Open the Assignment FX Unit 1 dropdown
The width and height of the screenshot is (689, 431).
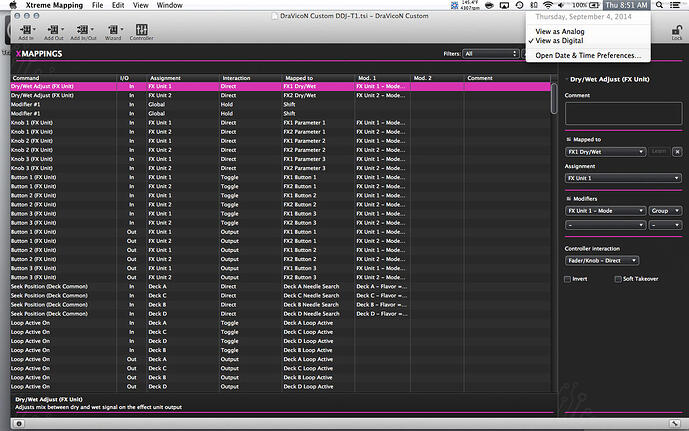coord(623,178)
